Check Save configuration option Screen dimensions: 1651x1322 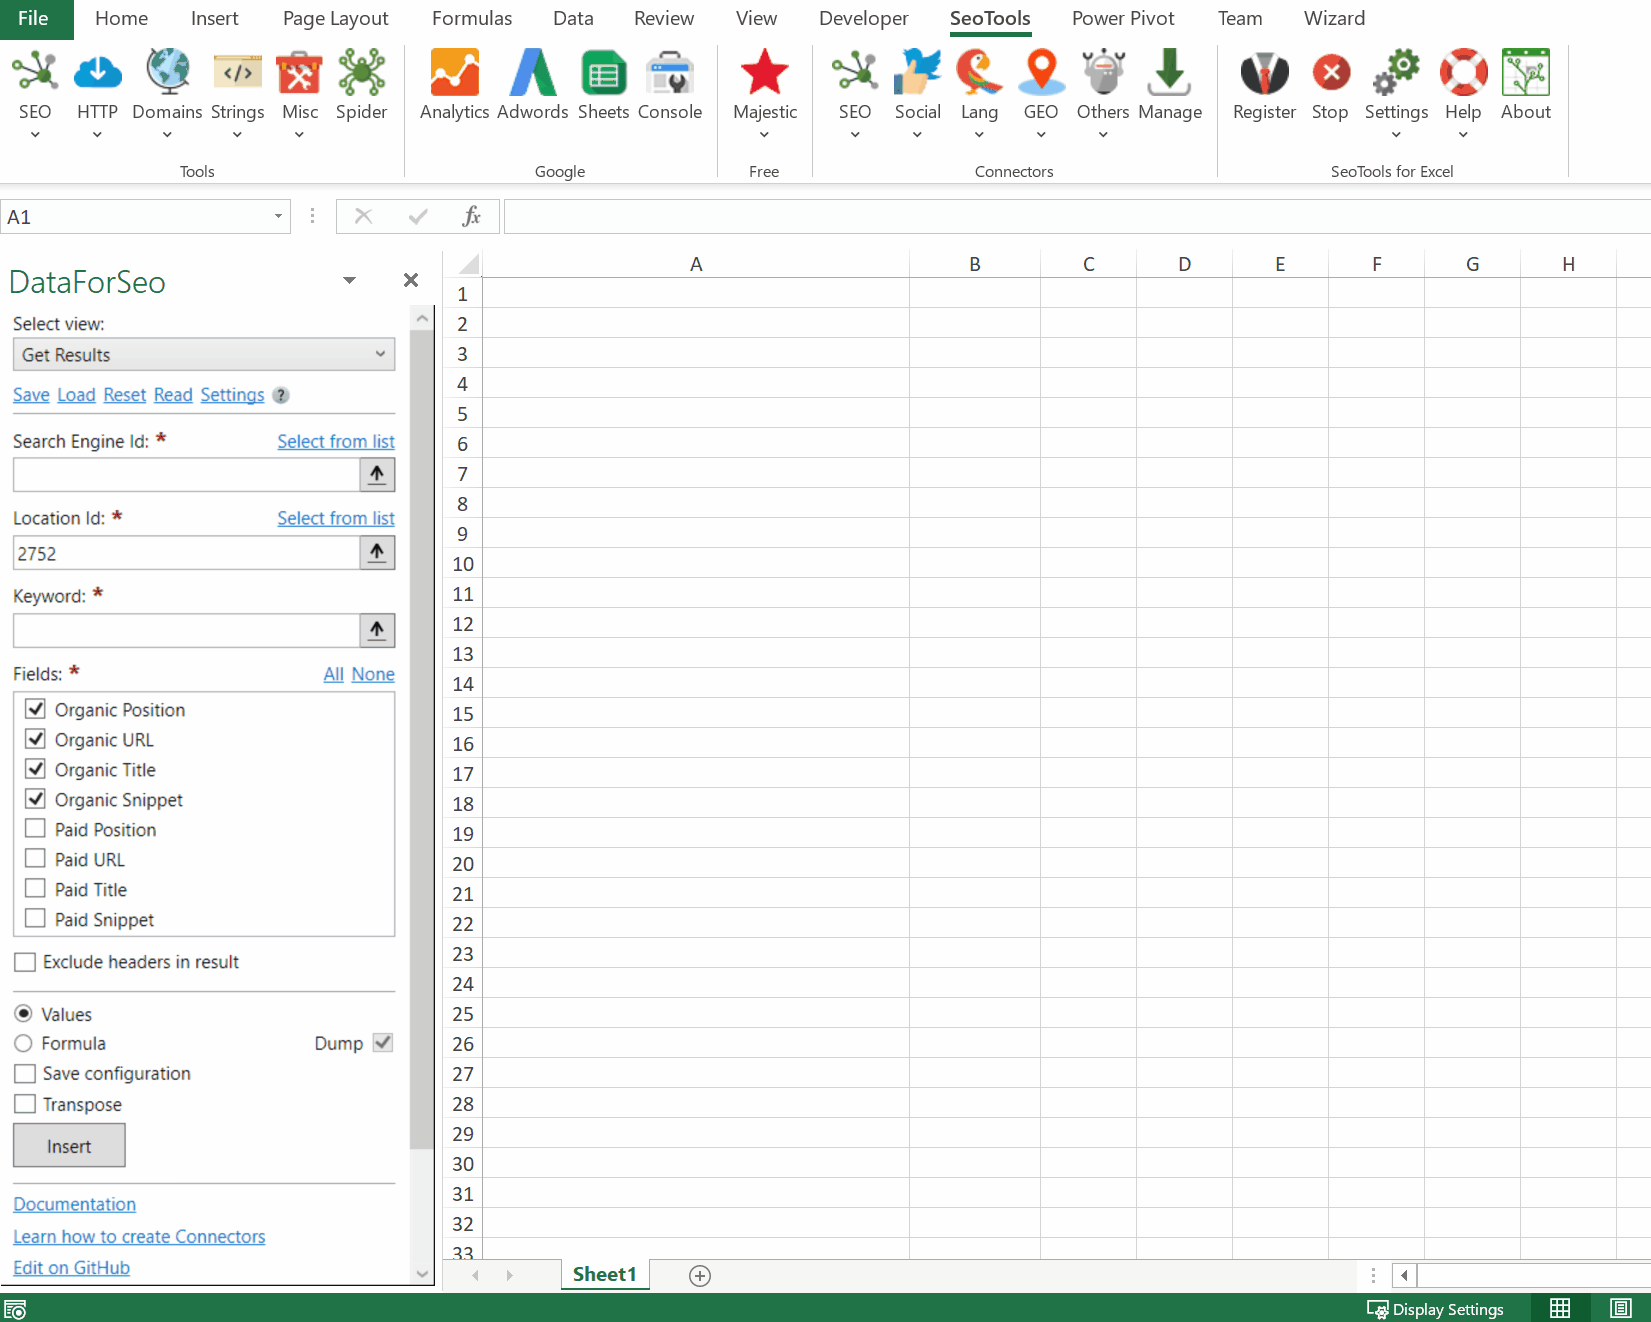pos(25,1073)
